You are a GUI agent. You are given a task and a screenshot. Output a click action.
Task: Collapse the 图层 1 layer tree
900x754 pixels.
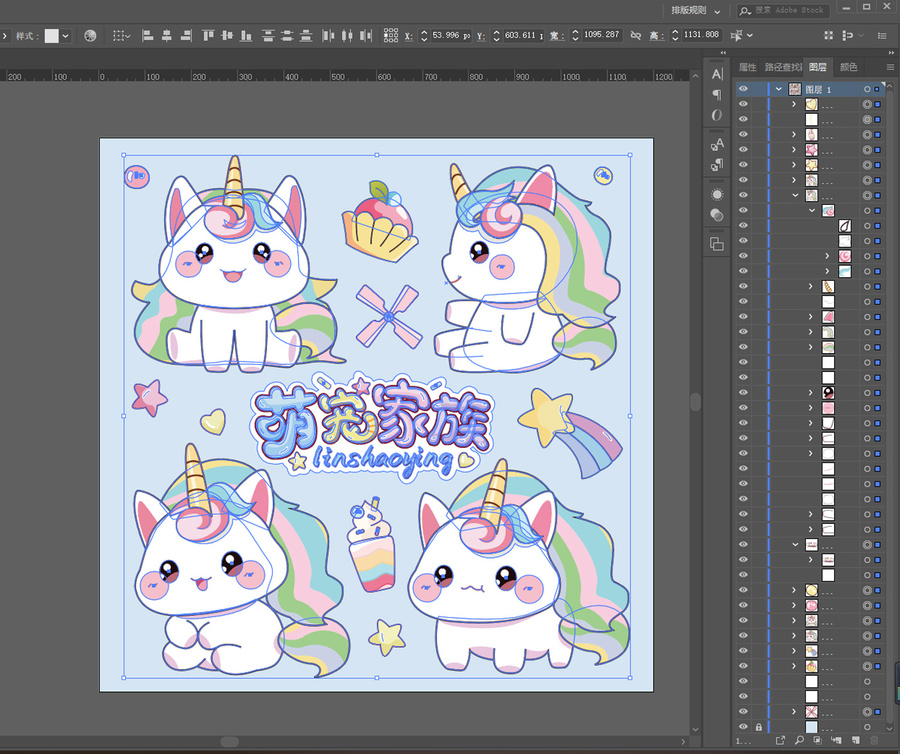(x=779, y=89)
